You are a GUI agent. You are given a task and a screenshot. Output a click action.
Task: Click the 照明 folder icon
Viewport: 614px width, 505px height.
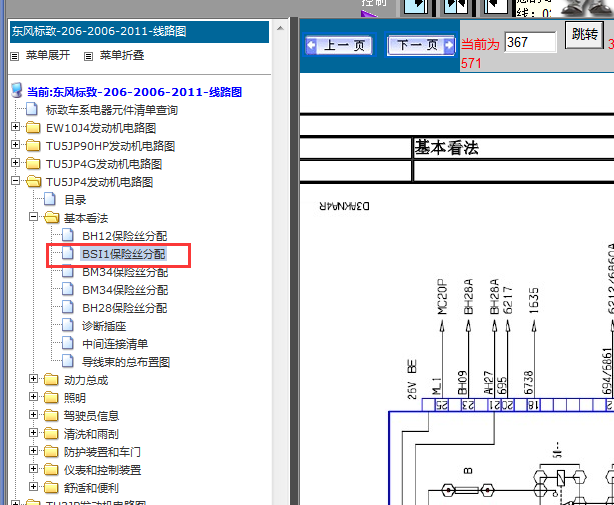[x=51, y=397]
